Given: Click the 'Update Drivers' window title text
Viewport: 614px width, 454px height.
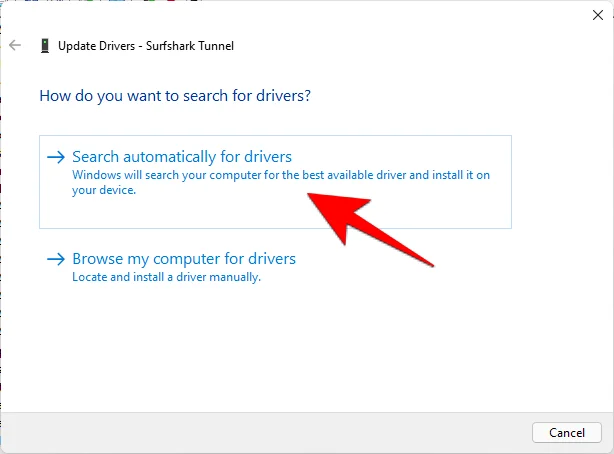Looking at the screenshot, I should click(96, 46).
